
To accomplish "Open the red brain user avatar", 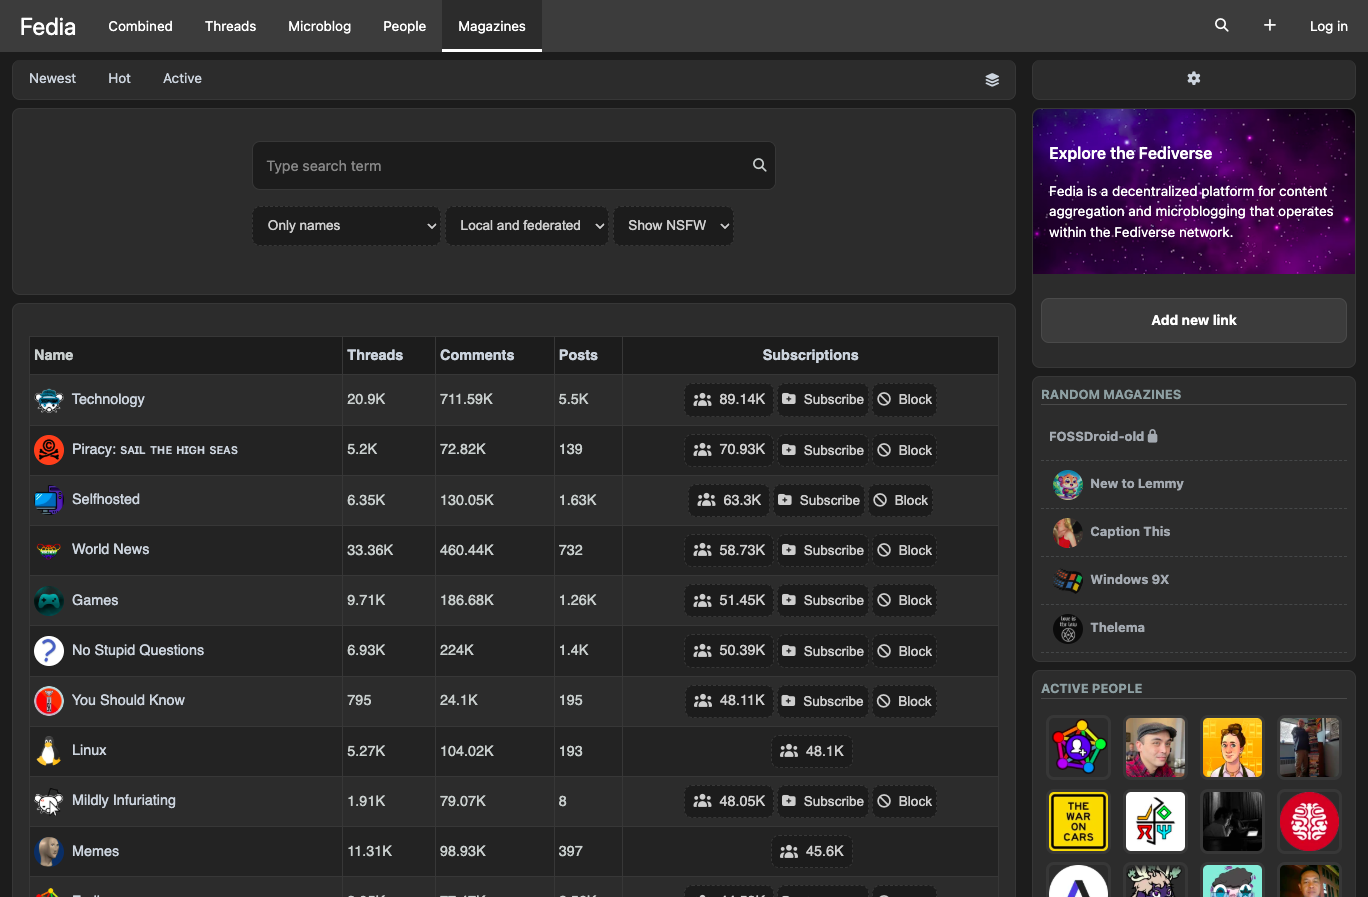I will pos(1309,821).
